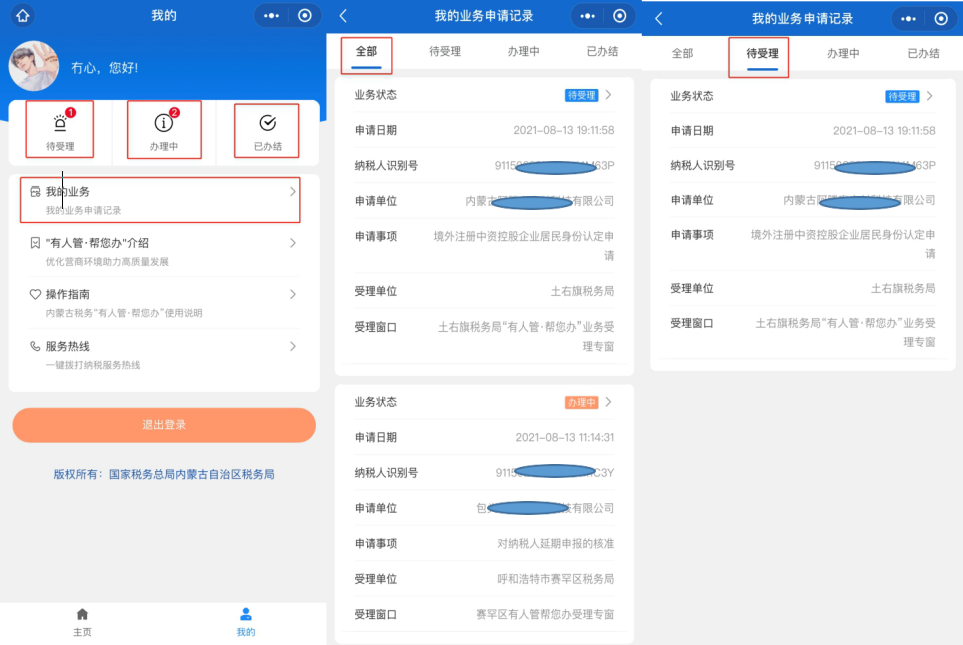Select 已办结 tab in right screen

point(923,53)
